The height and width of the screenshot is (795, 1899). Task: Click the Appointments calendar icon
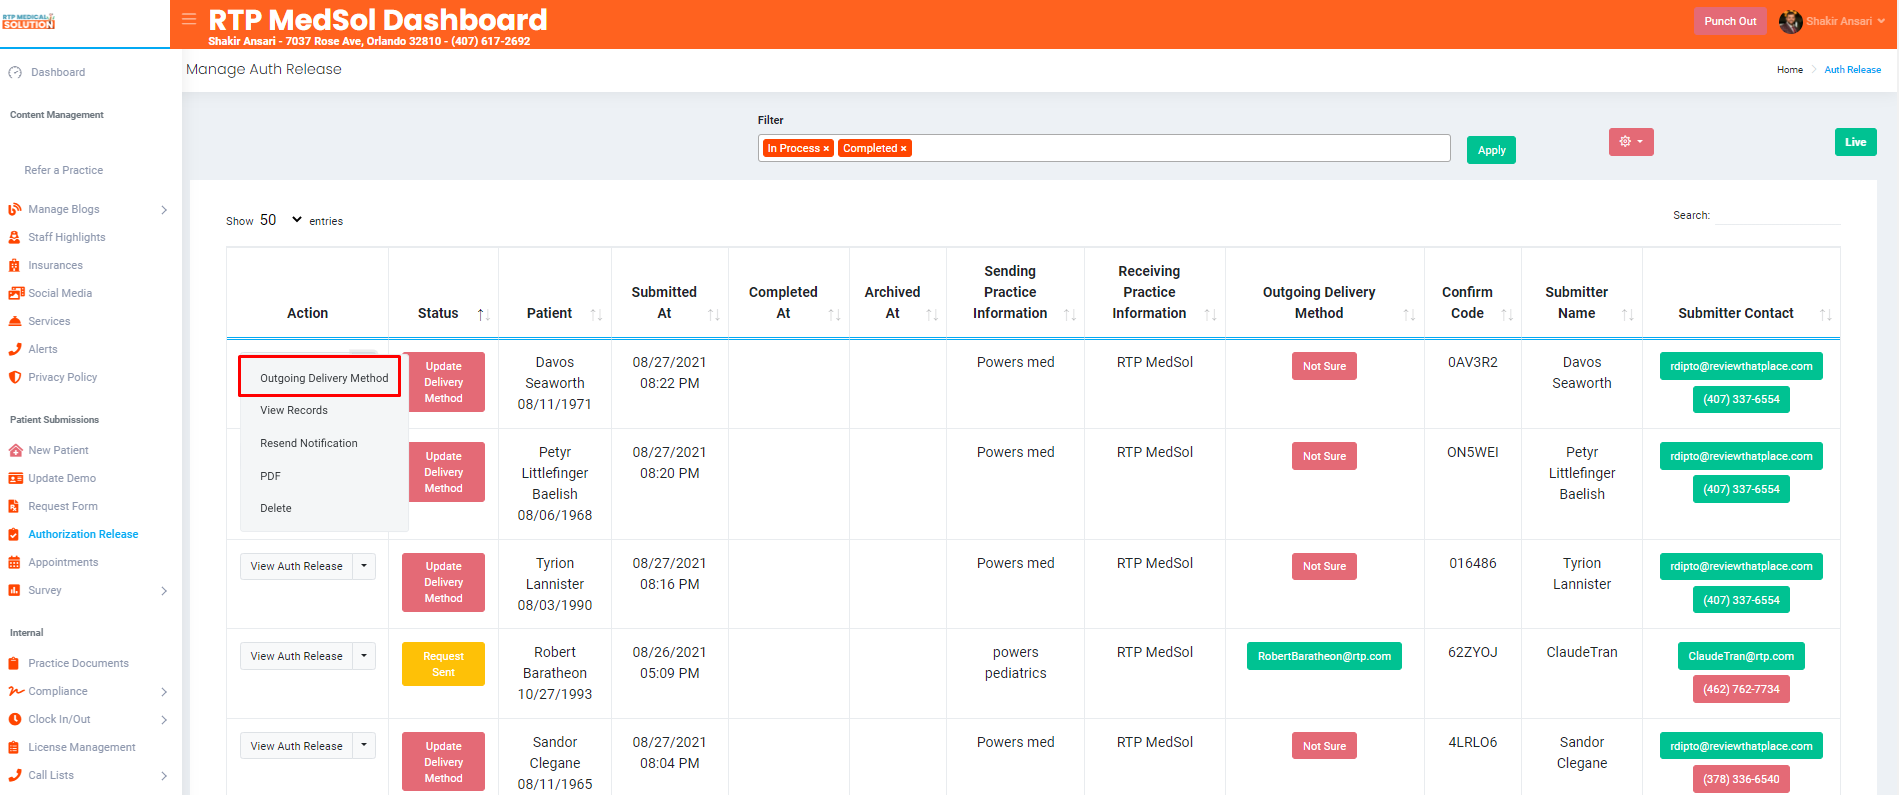tap(15, 562)
